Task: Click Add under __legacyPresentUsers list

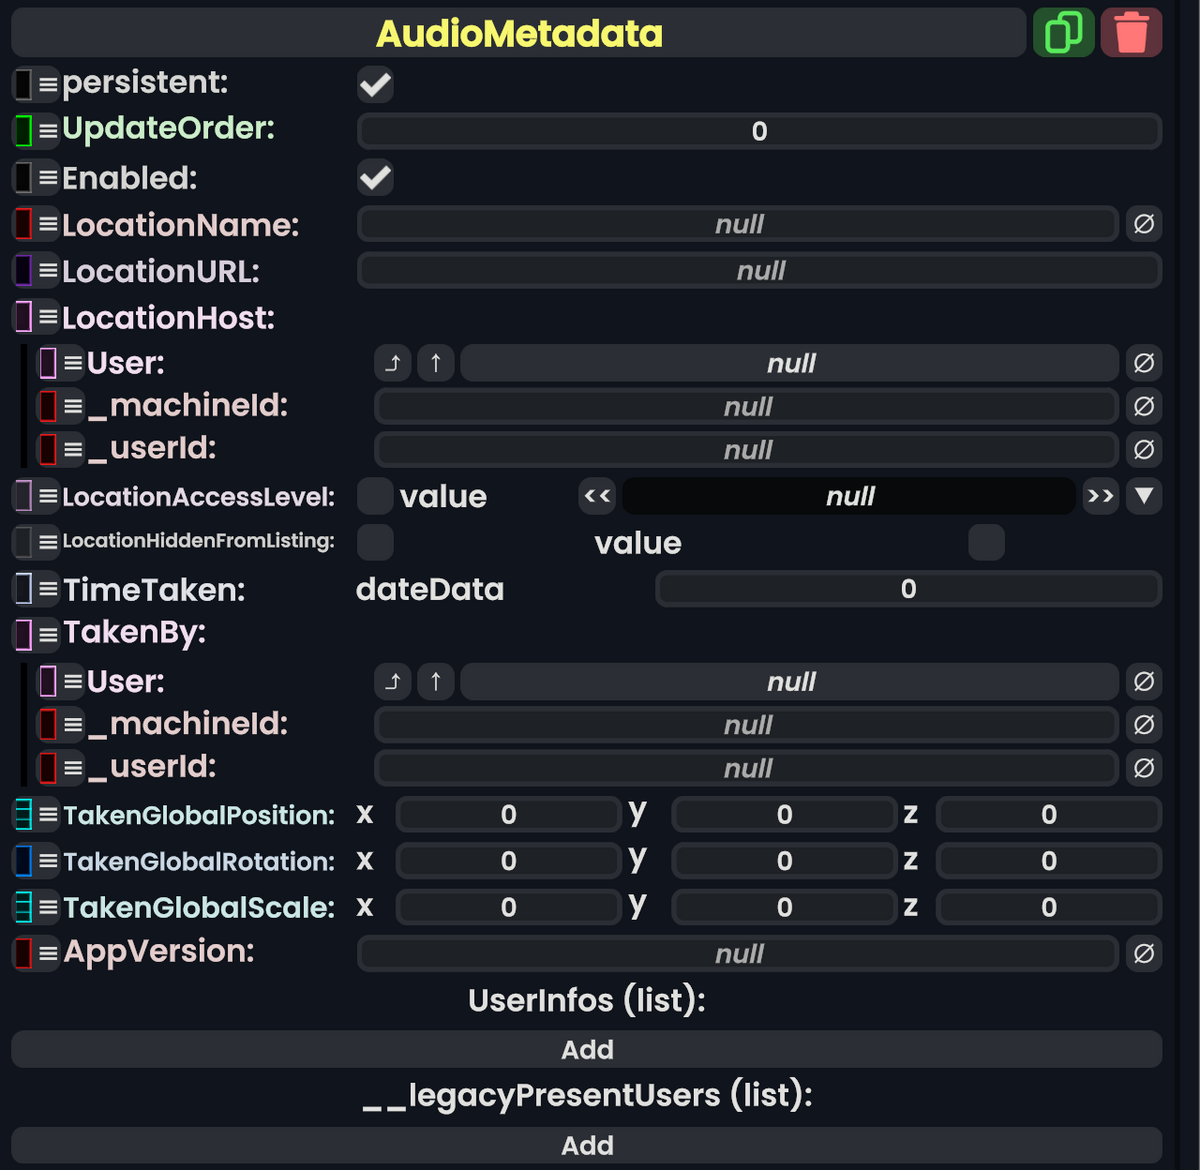Action: click(587, 1145)
